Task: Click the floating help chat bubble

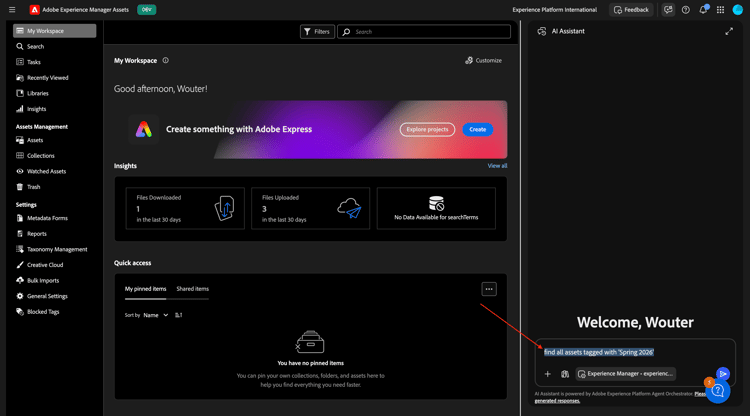Action: 717,391
